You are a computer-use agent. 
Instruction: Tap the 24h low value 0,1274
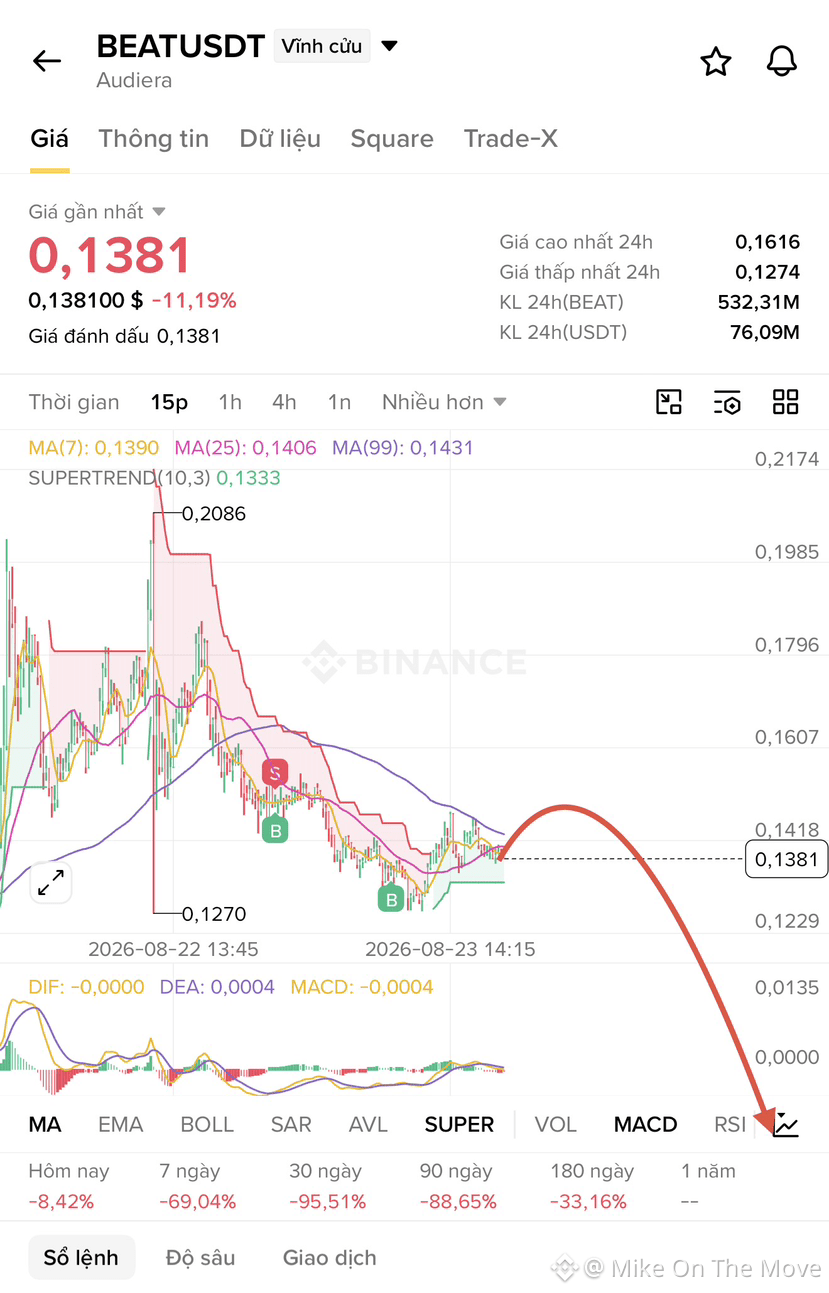coord(768,272)
